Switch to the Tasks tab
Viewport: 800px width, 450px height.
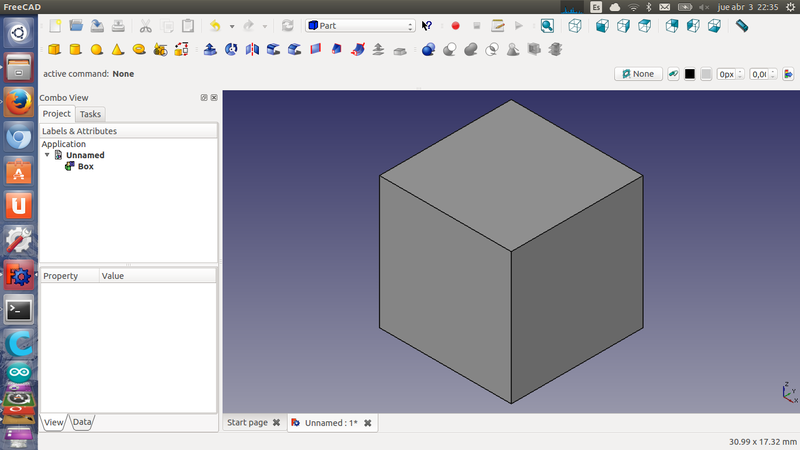coord(90,114)
